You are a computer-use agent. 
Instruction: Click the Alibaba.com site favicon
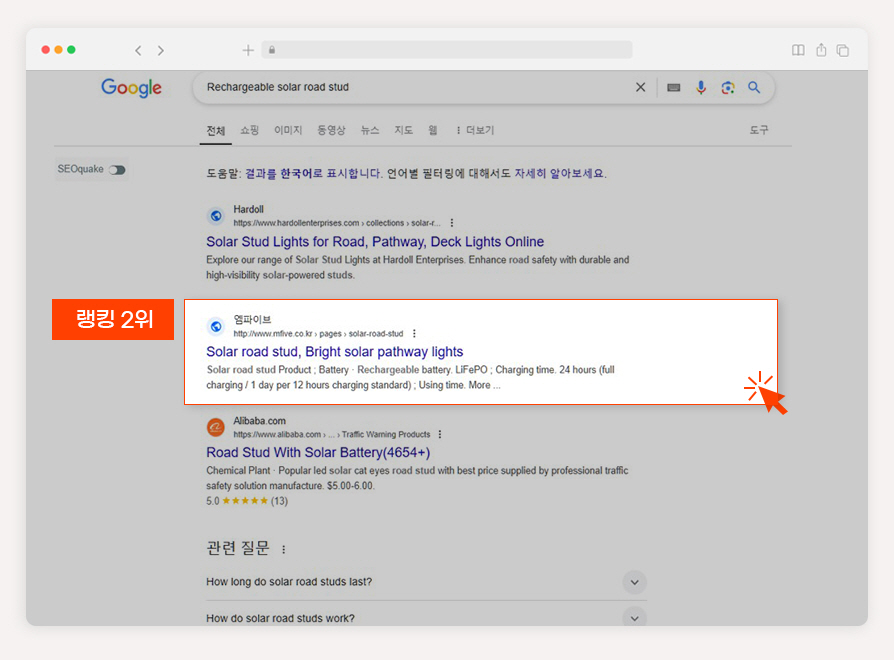click(216, 427)
